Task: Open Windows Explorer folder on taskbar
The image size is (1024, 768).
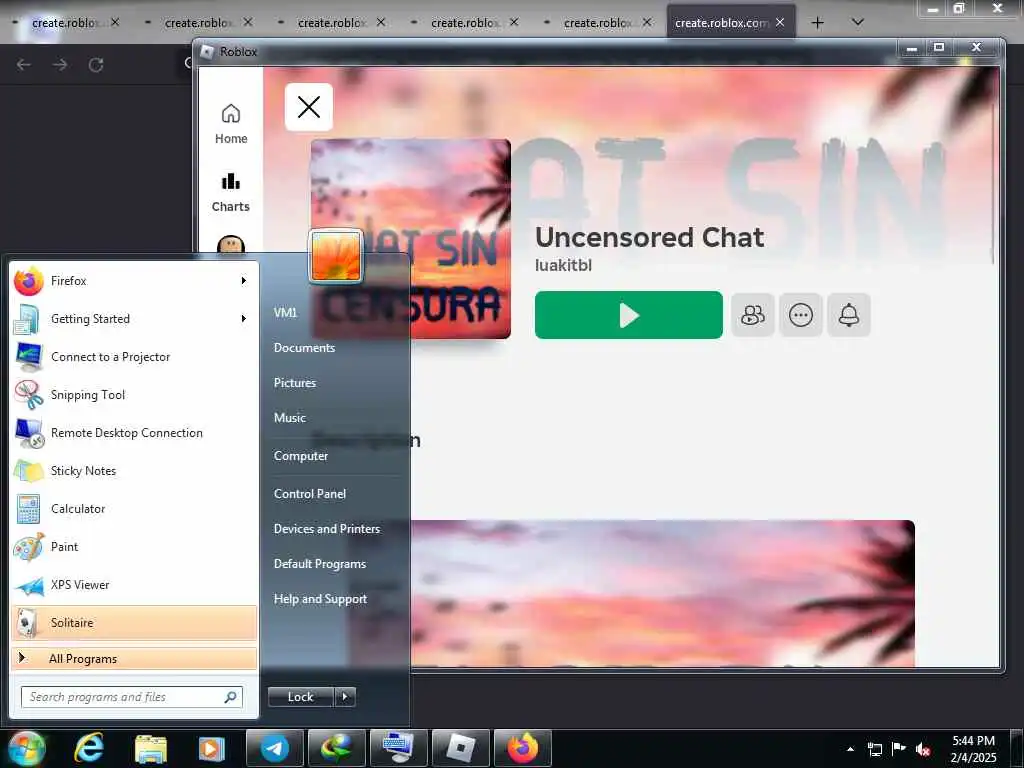Action: 150,748
